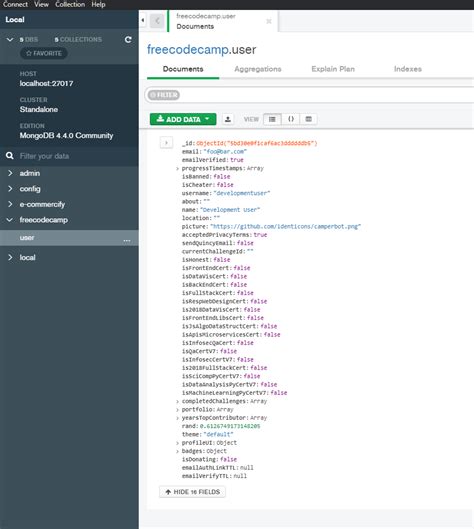Go back with the tab previous arrow
The image size is (474, 529).
(x=157, y=21)
